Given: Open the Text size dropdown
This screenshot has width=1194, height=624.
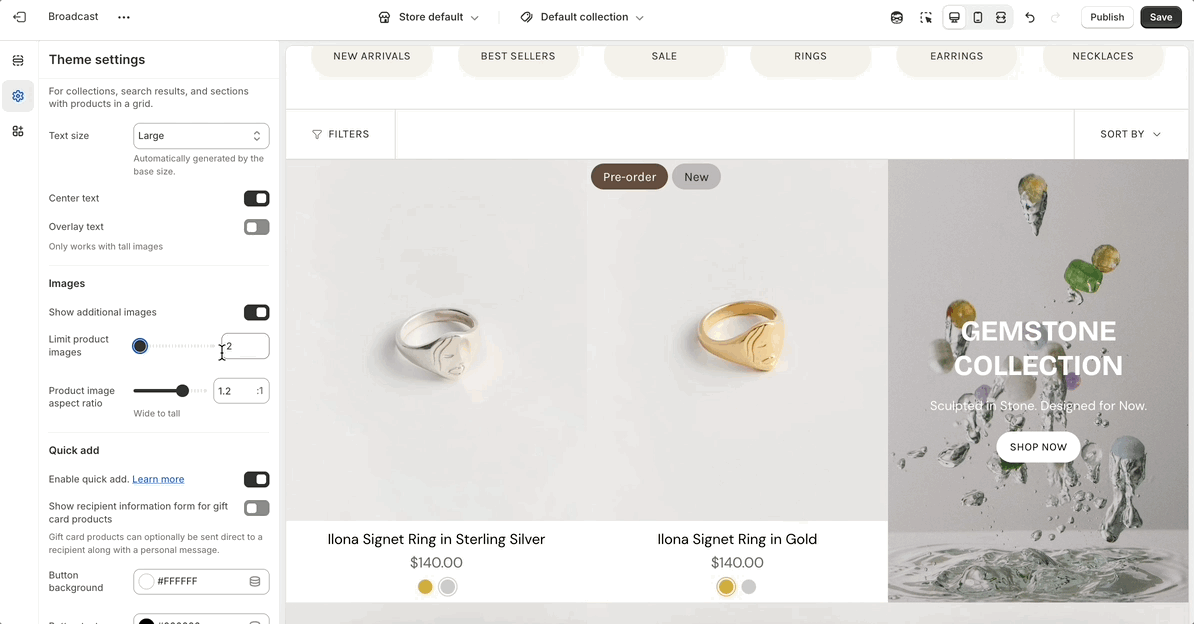Looking at the screenshot, I should pos(201,136).
